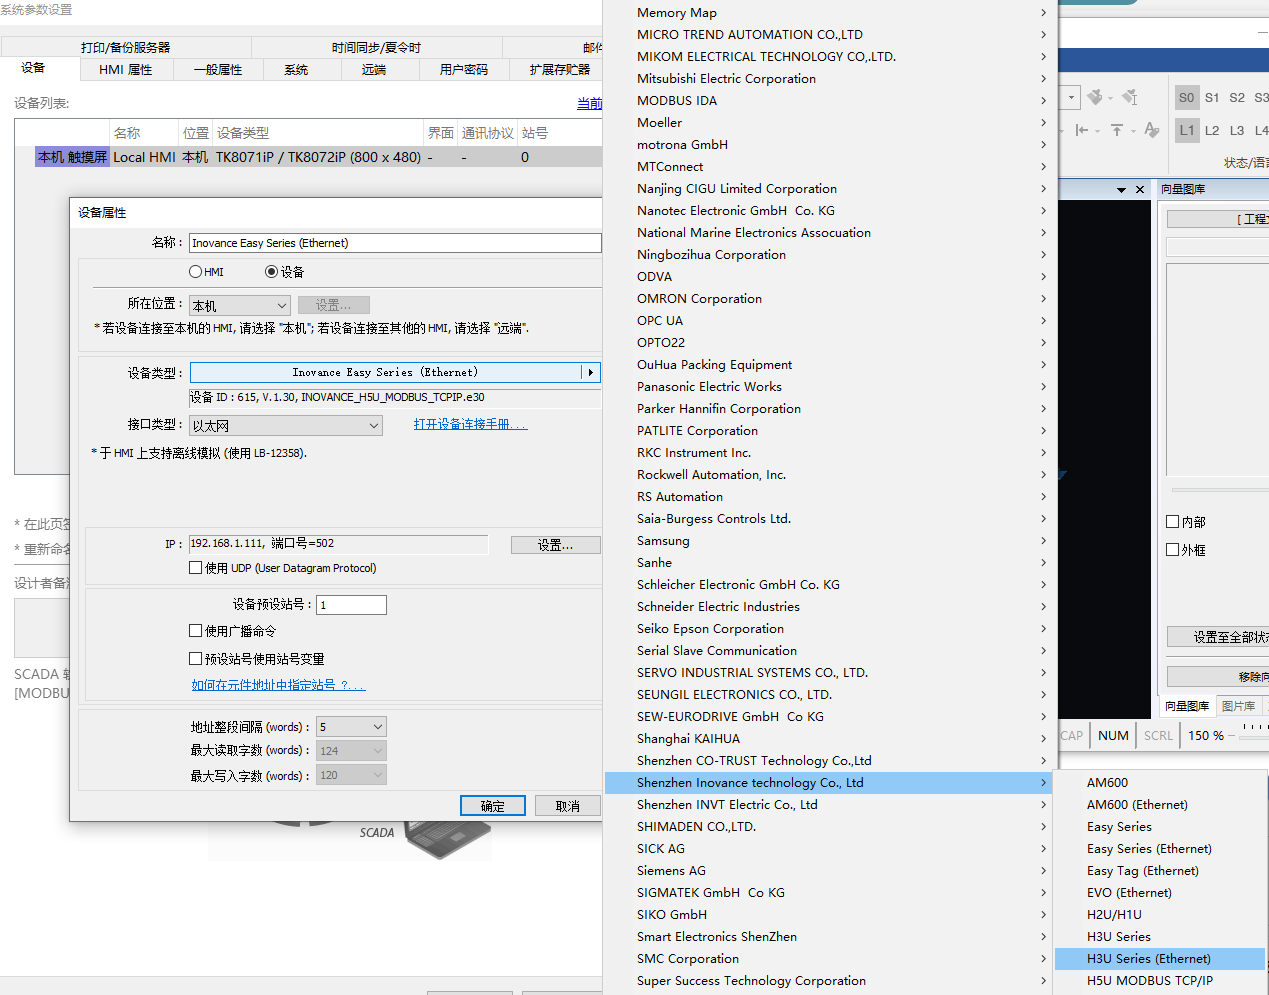The image size is (1269, 995).
Task: Select the HMI radio button
Action: click(196, 272)
